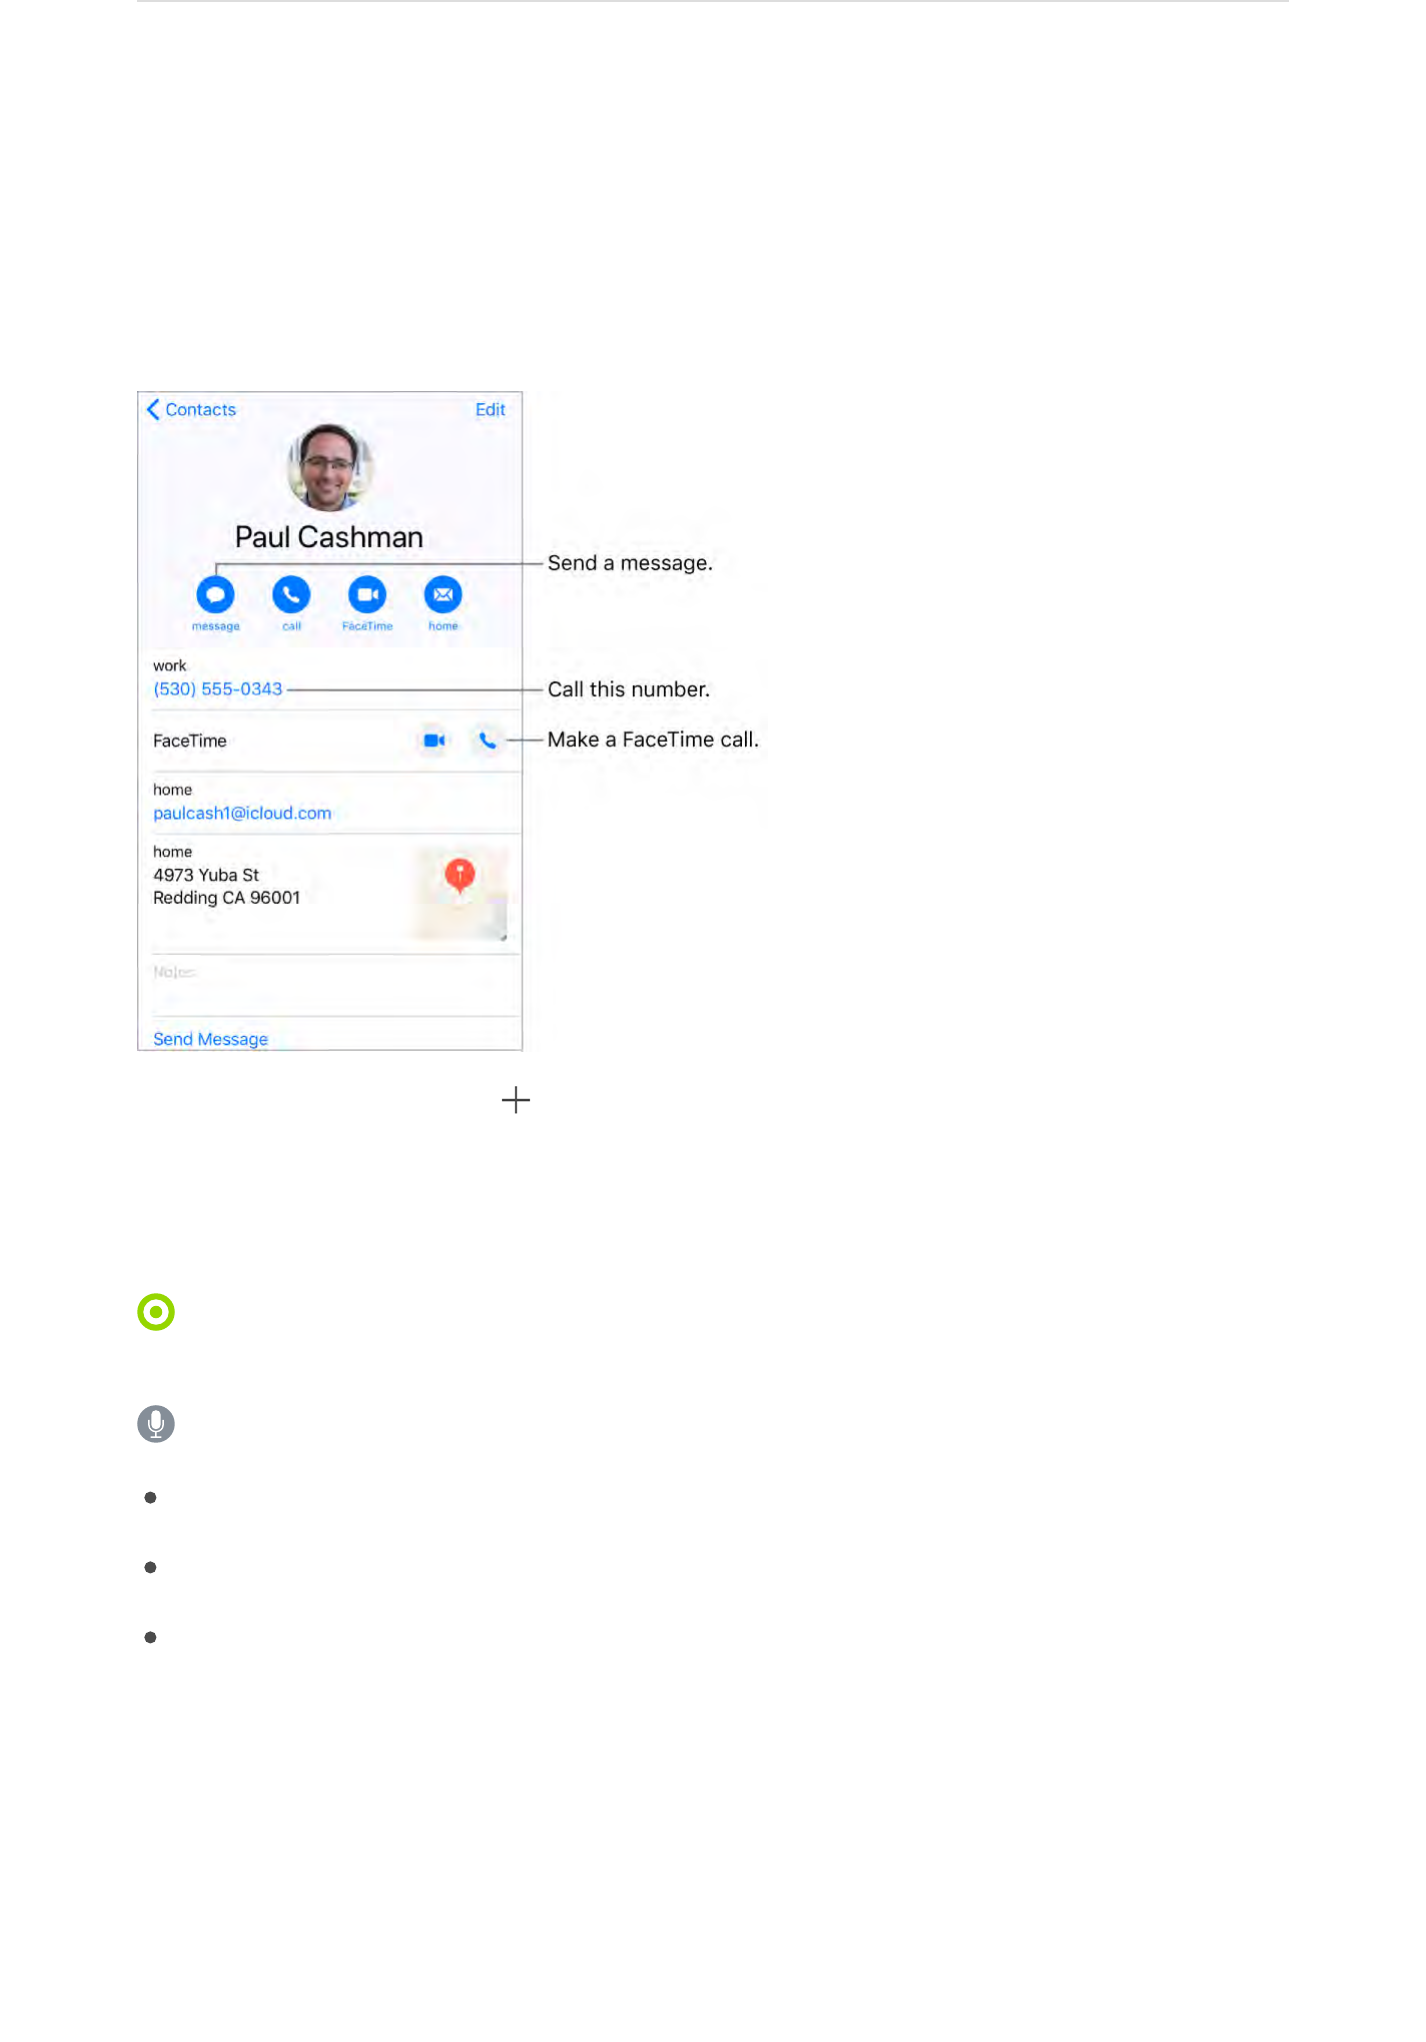The width and height of the screenshot is (1426, 2042).
Task: Tap the Paul Cashman name heading
Action: (x=329, y=537)
